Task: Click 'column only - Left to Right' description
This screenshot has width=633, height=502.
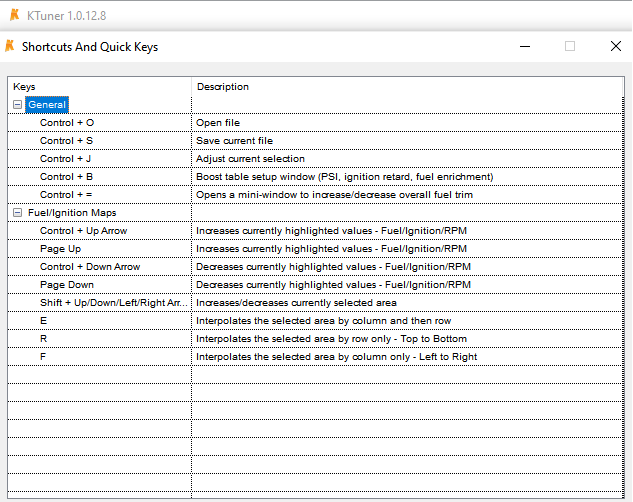Action: (337, 357)
